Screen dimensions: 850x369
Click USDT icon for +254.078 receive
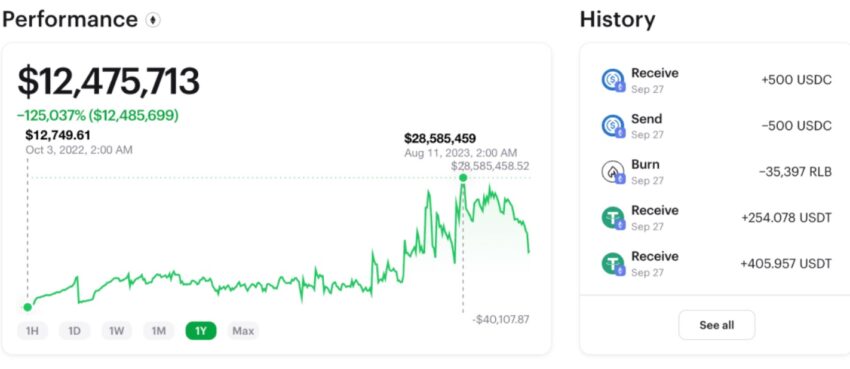(x=613, y=218)
